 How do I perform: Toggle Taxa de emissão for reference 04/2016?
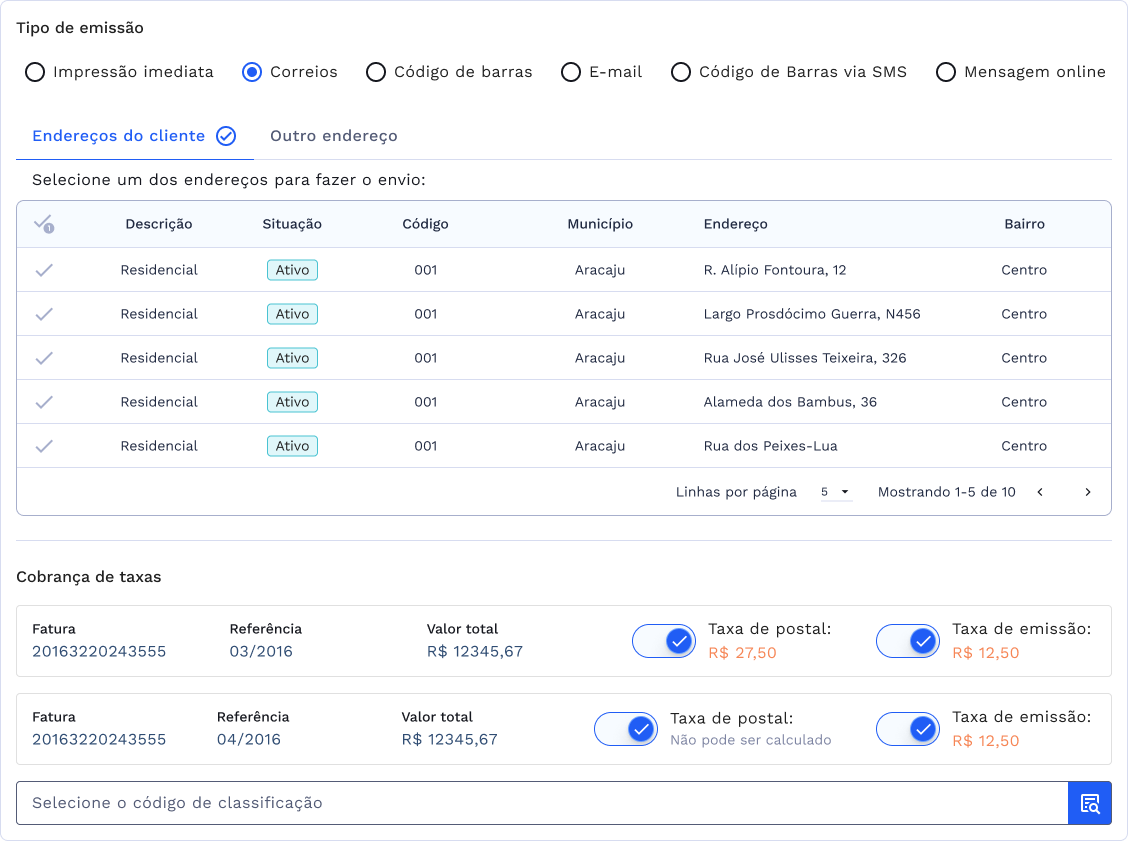click(x=908, y=730)
